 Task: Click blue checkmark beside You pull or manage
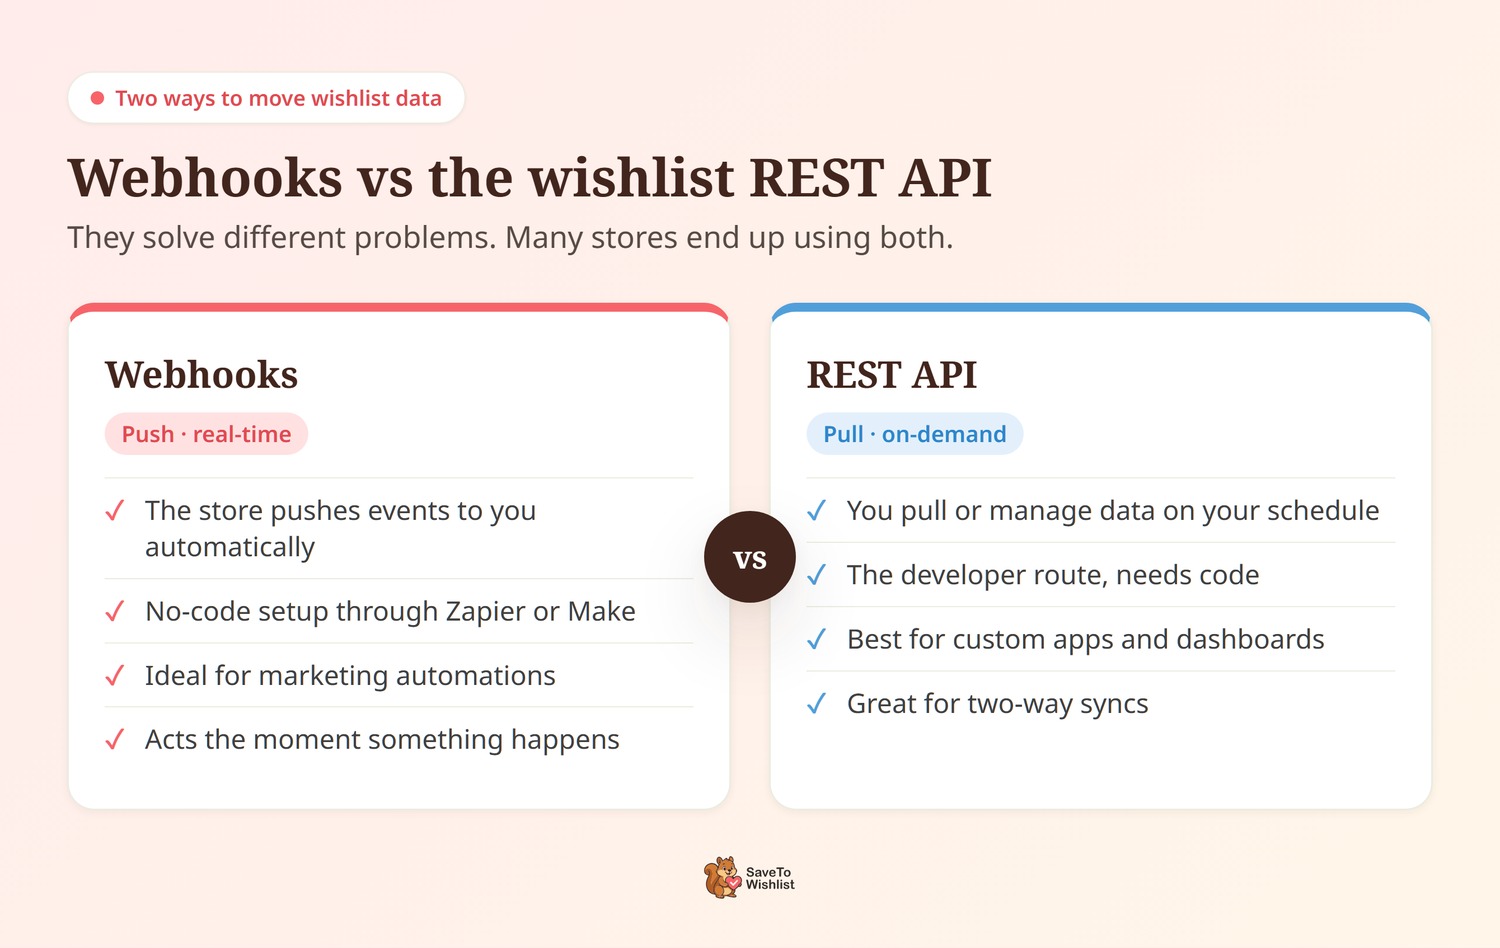817,511
